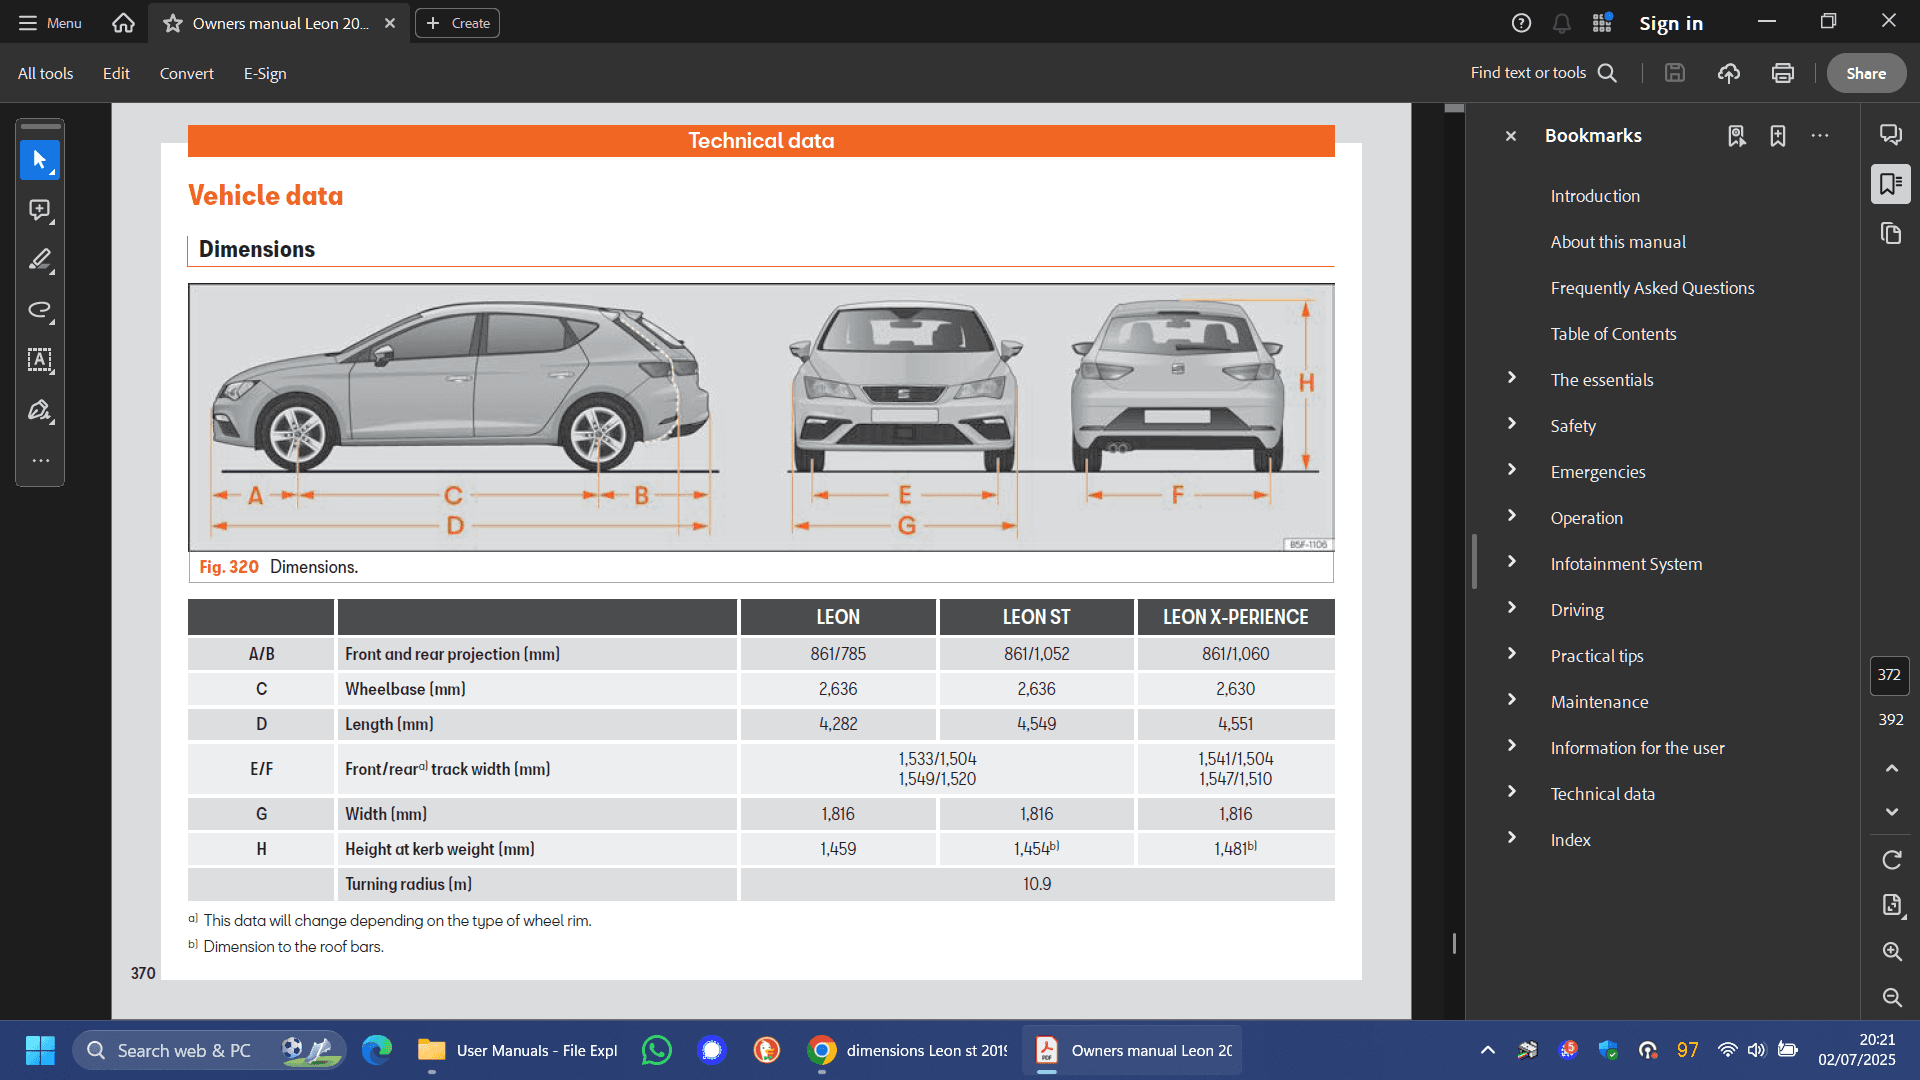Open WhatsApp from taskbar
This screenshot has width=1920, height=1080.
pyautogui.click(x=657, y=1050)
